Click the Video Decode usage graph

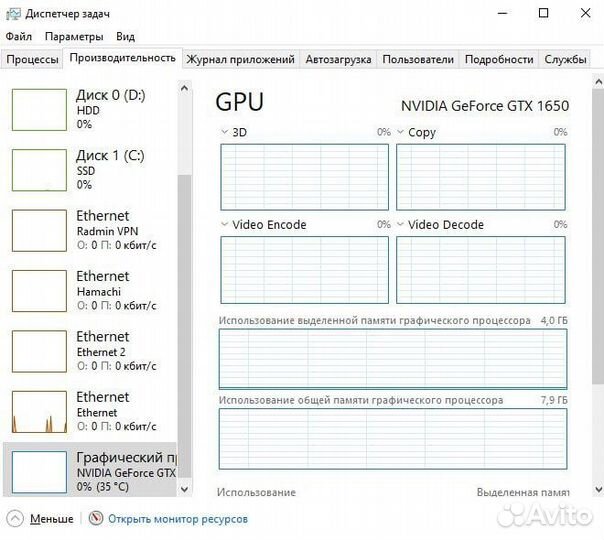[481, 270]
